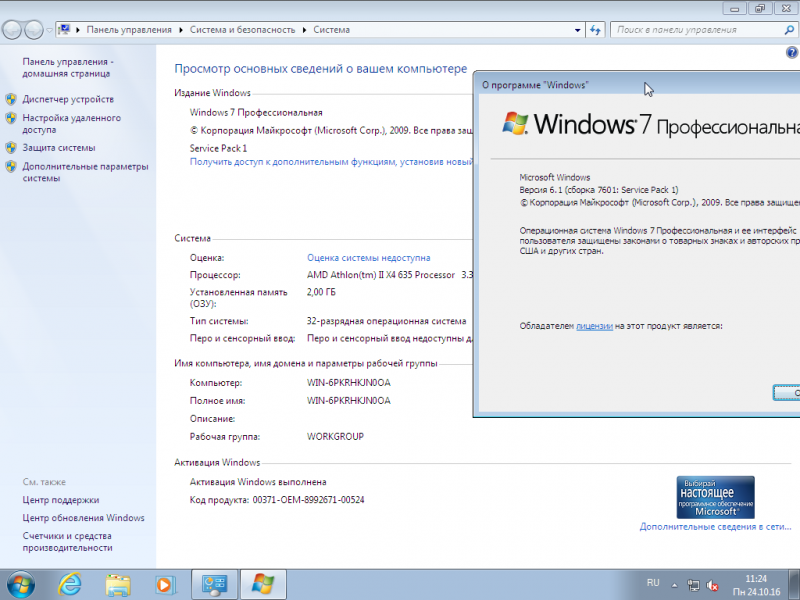Open recent pages dropdown next to Forward
Screen dimensions: 800x600
coord(49,30)
